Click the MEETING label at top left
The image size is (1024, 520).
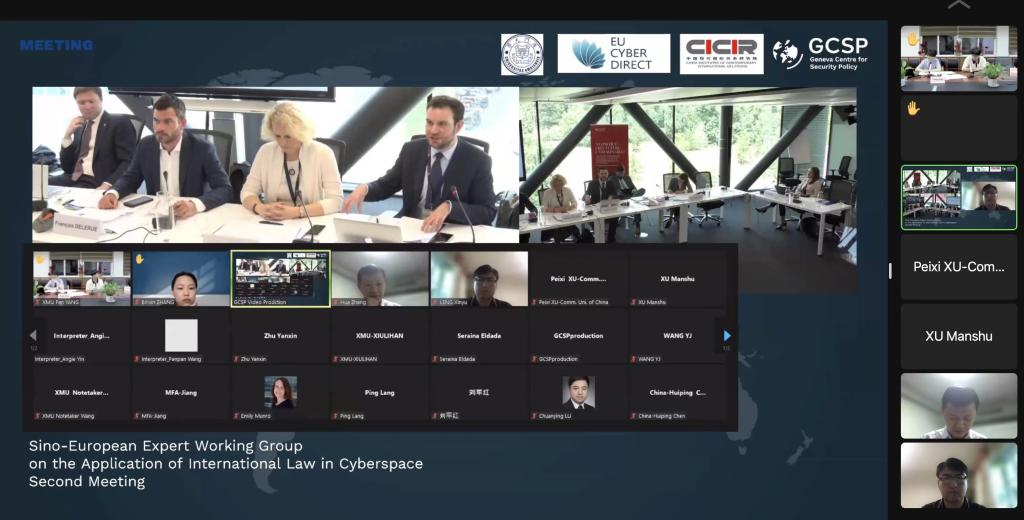(56, 45)
